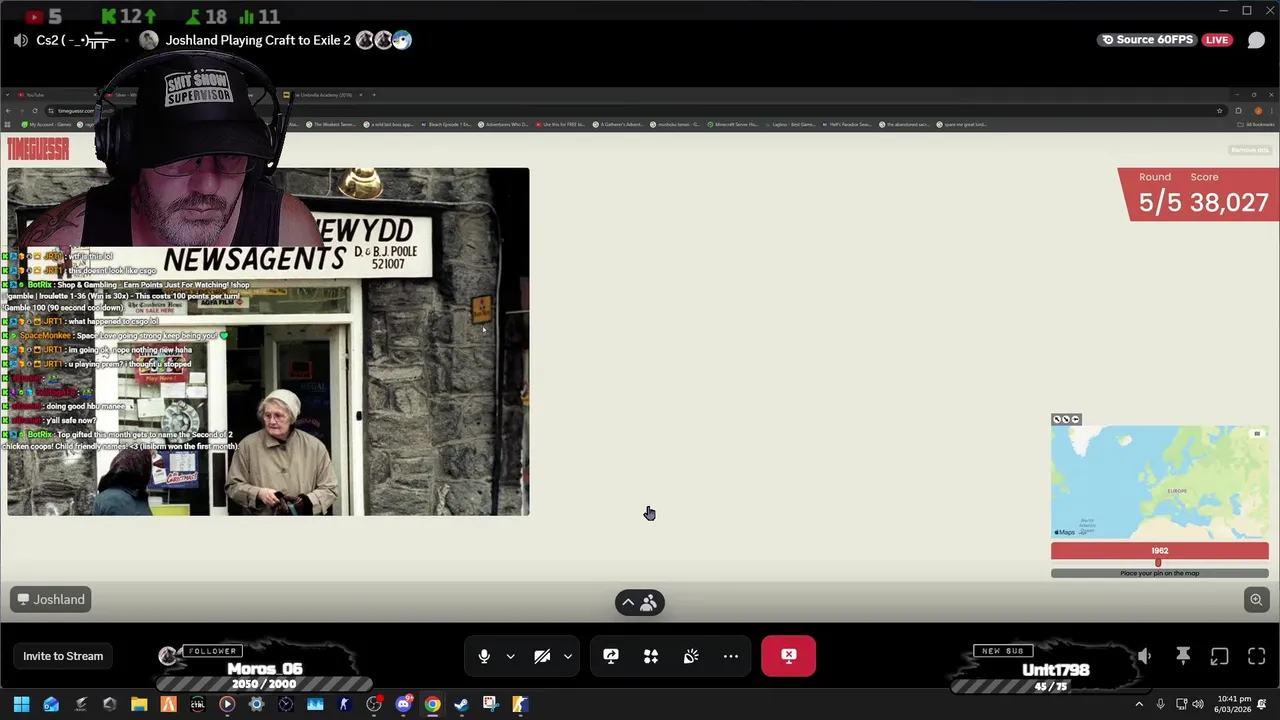Click the Moros_06 follower alert
Image resolution: width=1280 pixels, height=720 pixels.
pos(264,668)
